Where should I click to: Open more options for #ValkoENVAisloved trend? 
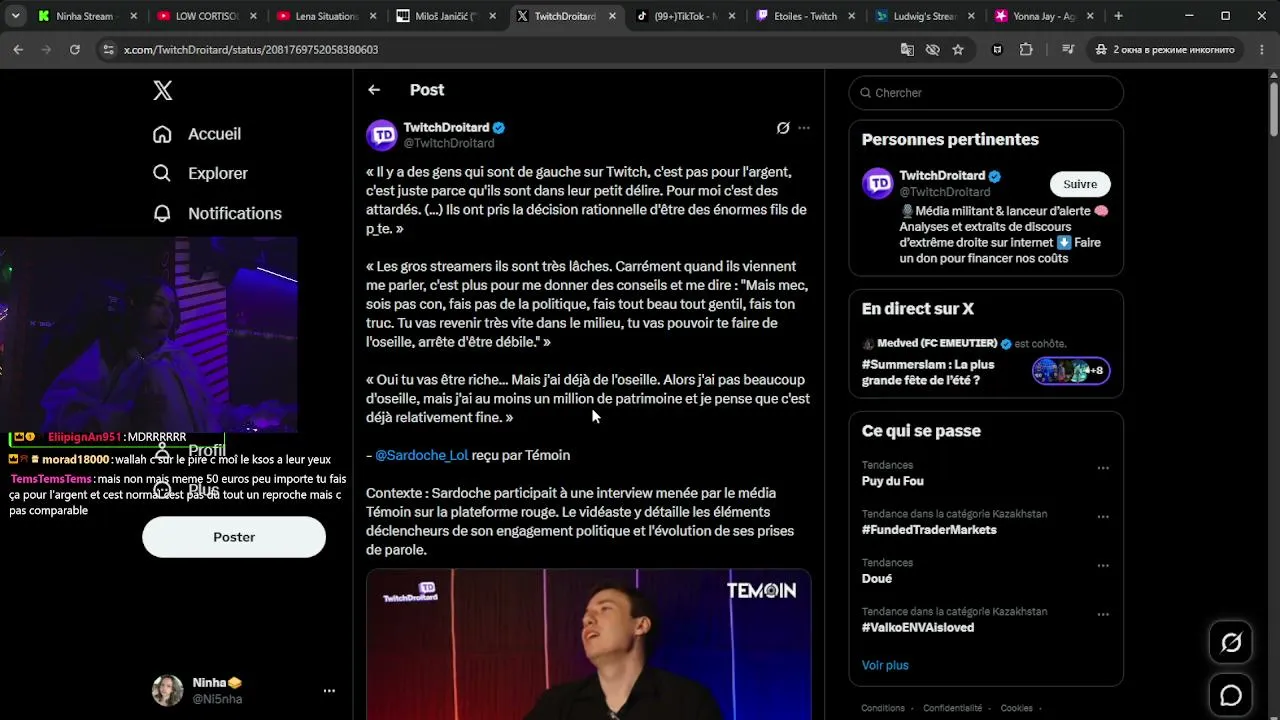1103,614
